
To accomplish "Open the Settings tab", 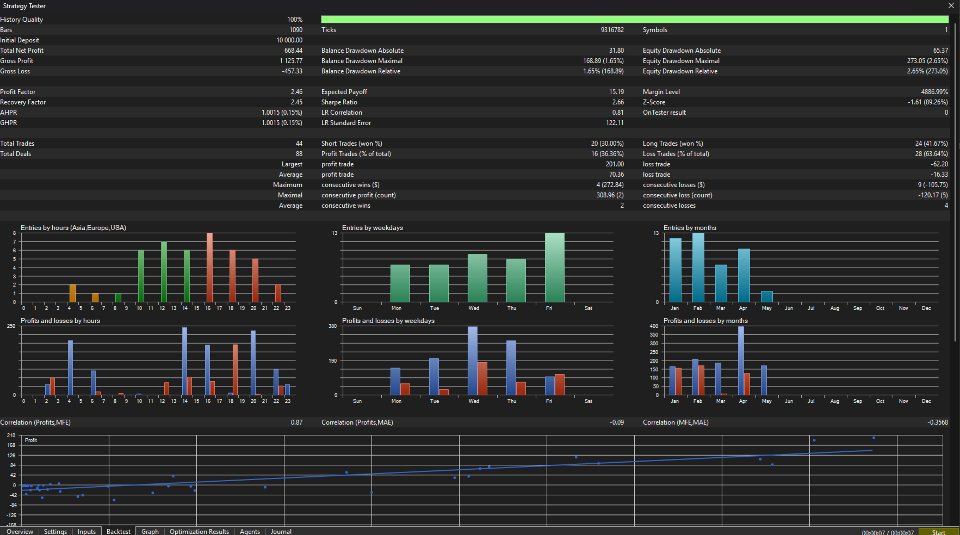I will [55, 531].
